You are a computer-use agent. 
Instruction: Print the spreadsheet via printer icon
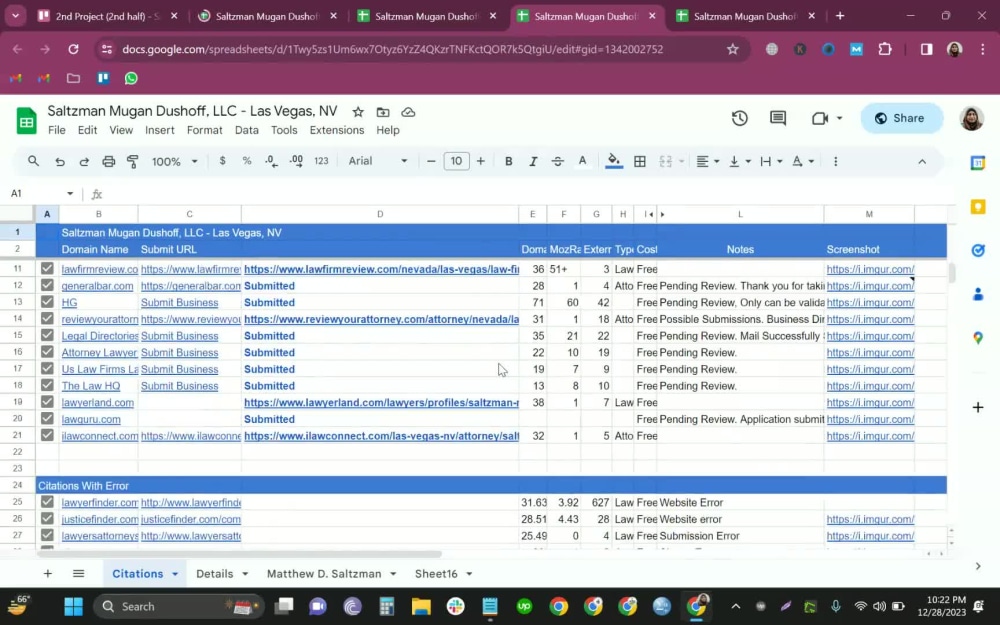[108, 161]
